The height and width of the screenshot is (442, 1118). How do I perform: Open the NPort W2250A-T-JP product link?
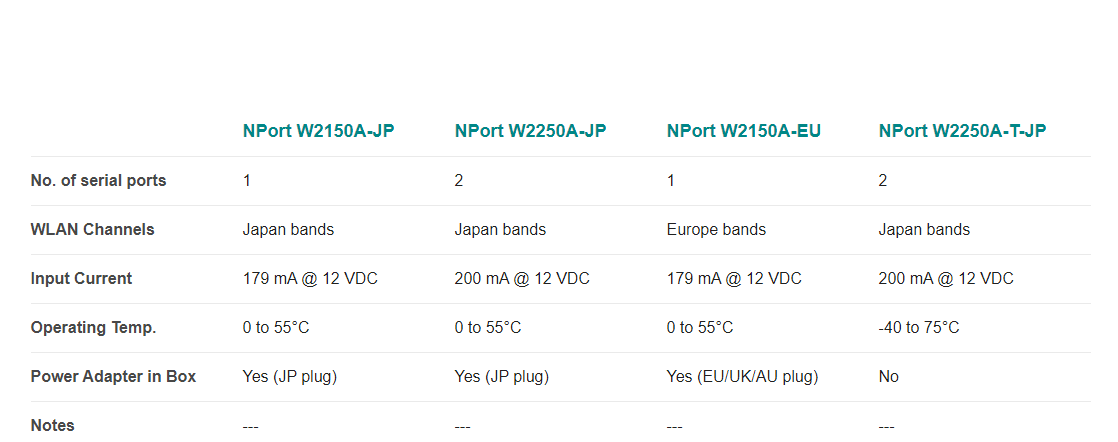tap(963, 131)
